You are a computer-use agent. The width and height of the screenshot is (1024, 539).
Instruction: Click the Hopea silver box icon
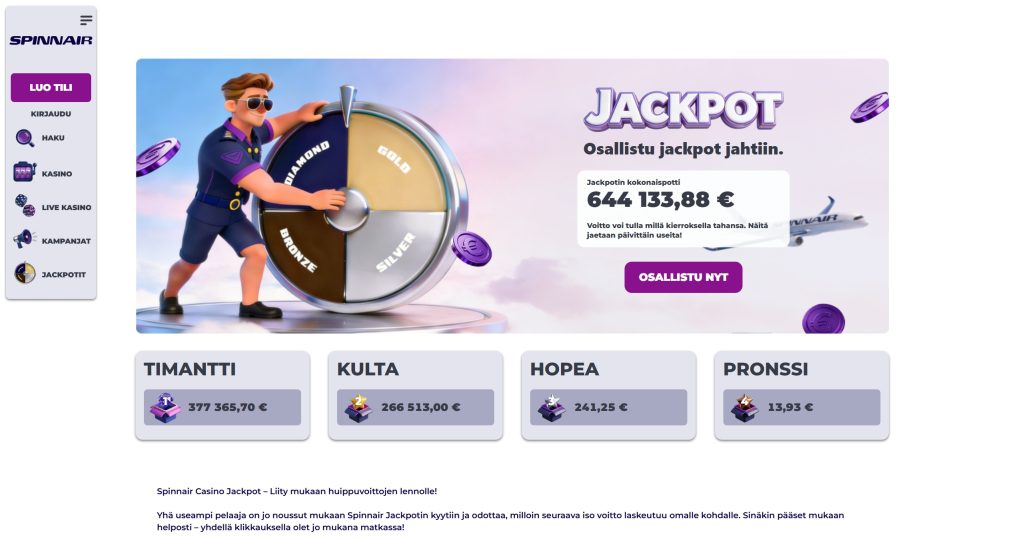pos(551,408)
